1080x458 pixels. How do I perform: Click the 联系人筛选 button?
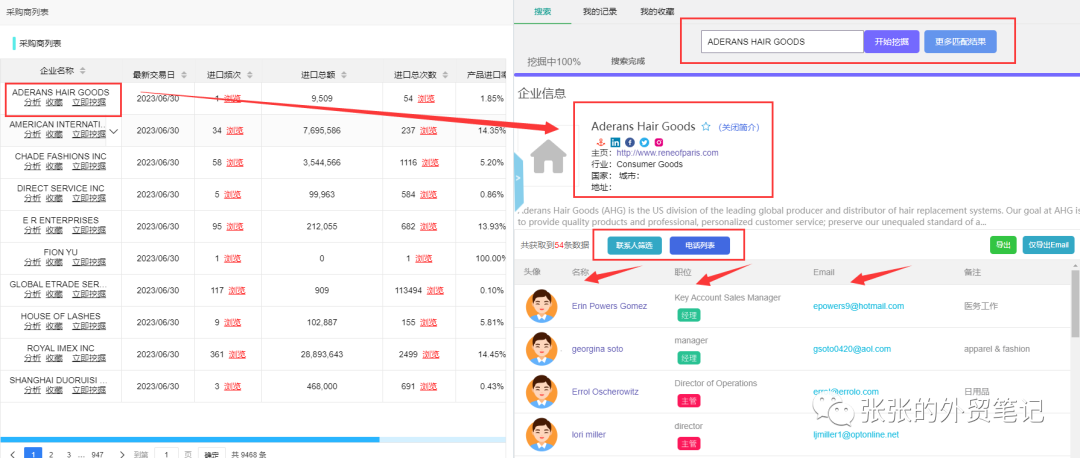634,245
